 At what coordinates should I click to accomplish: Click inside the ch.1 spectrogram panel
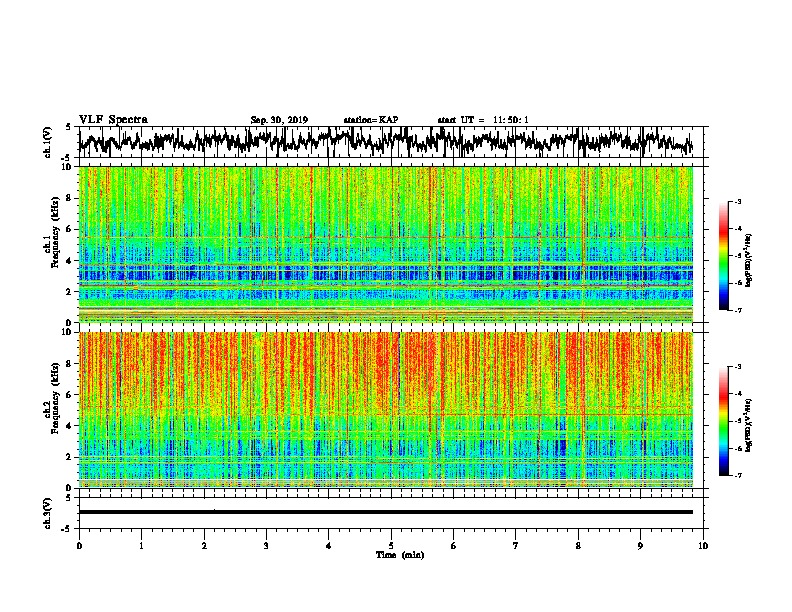tap(386, 244)
